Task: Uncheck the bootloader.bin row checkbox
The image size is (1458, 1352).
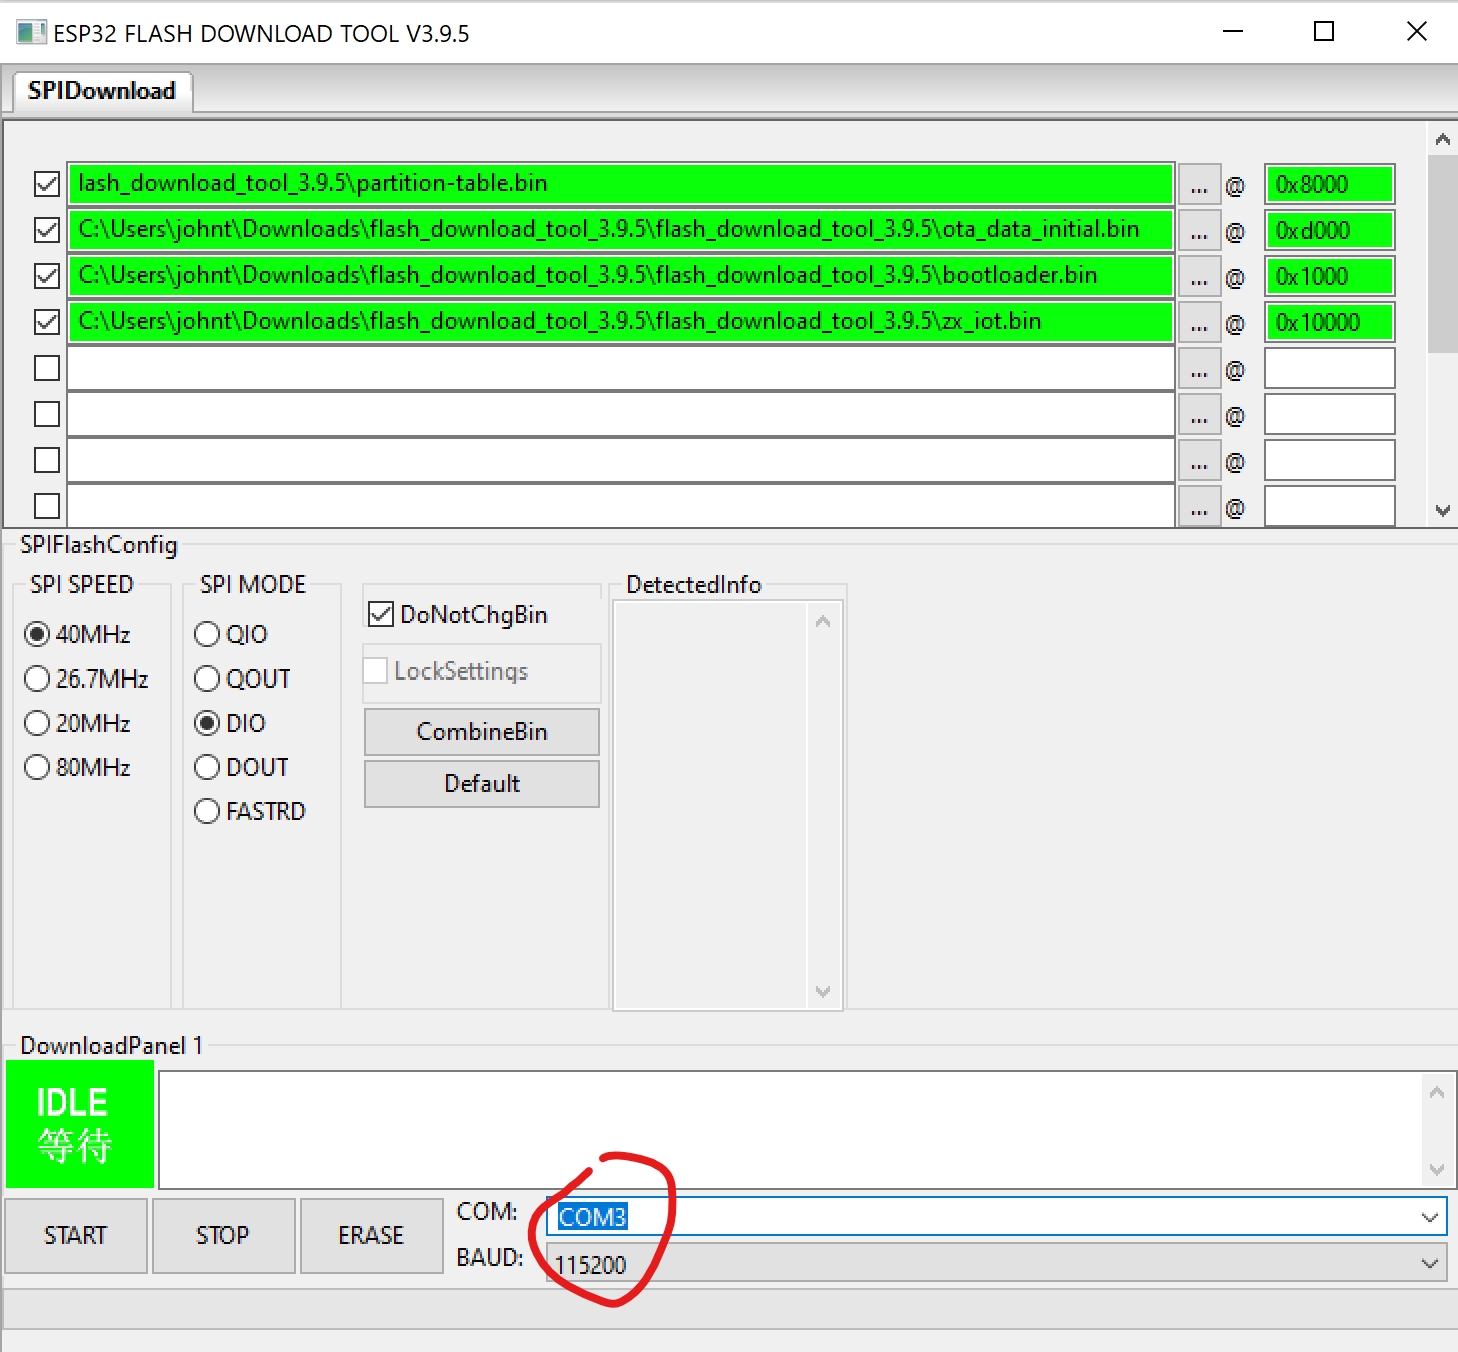Action: coord(47,276)
